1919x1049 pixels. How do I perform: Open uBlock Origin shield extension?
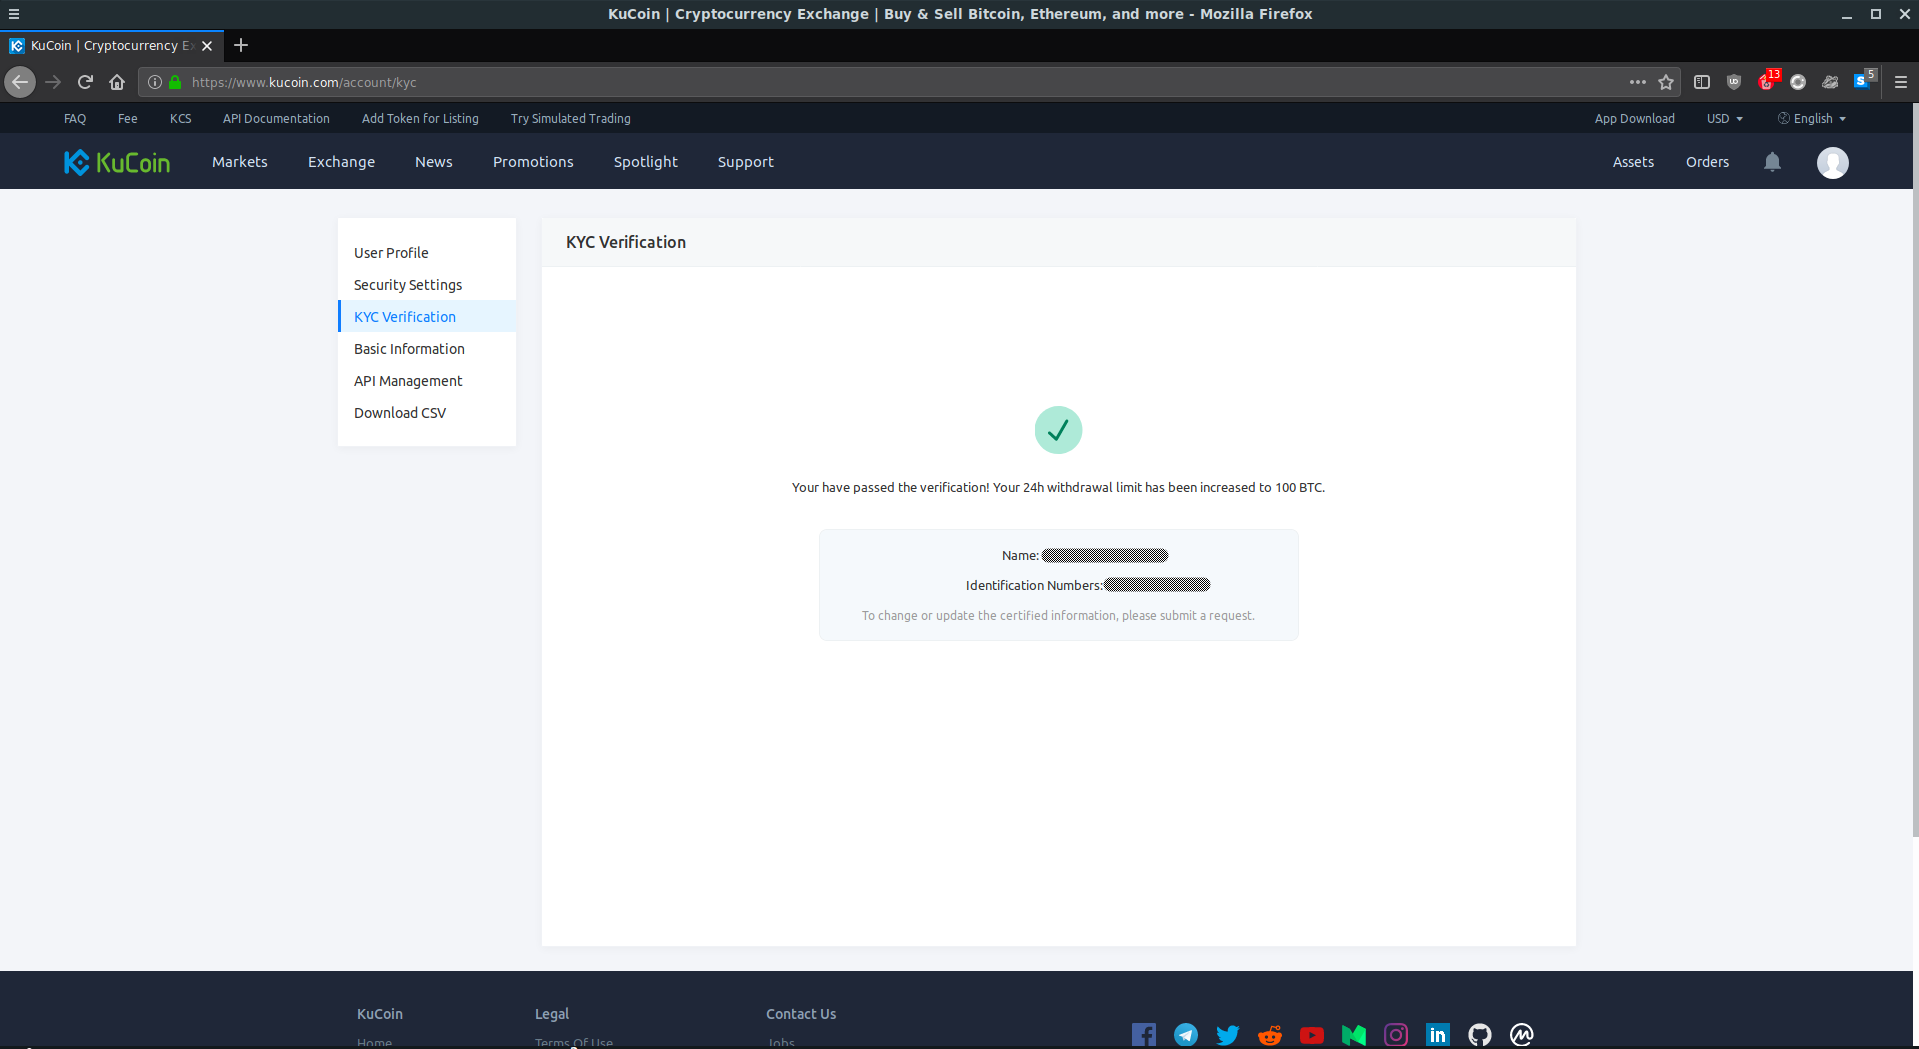[x=1734, y=82]
